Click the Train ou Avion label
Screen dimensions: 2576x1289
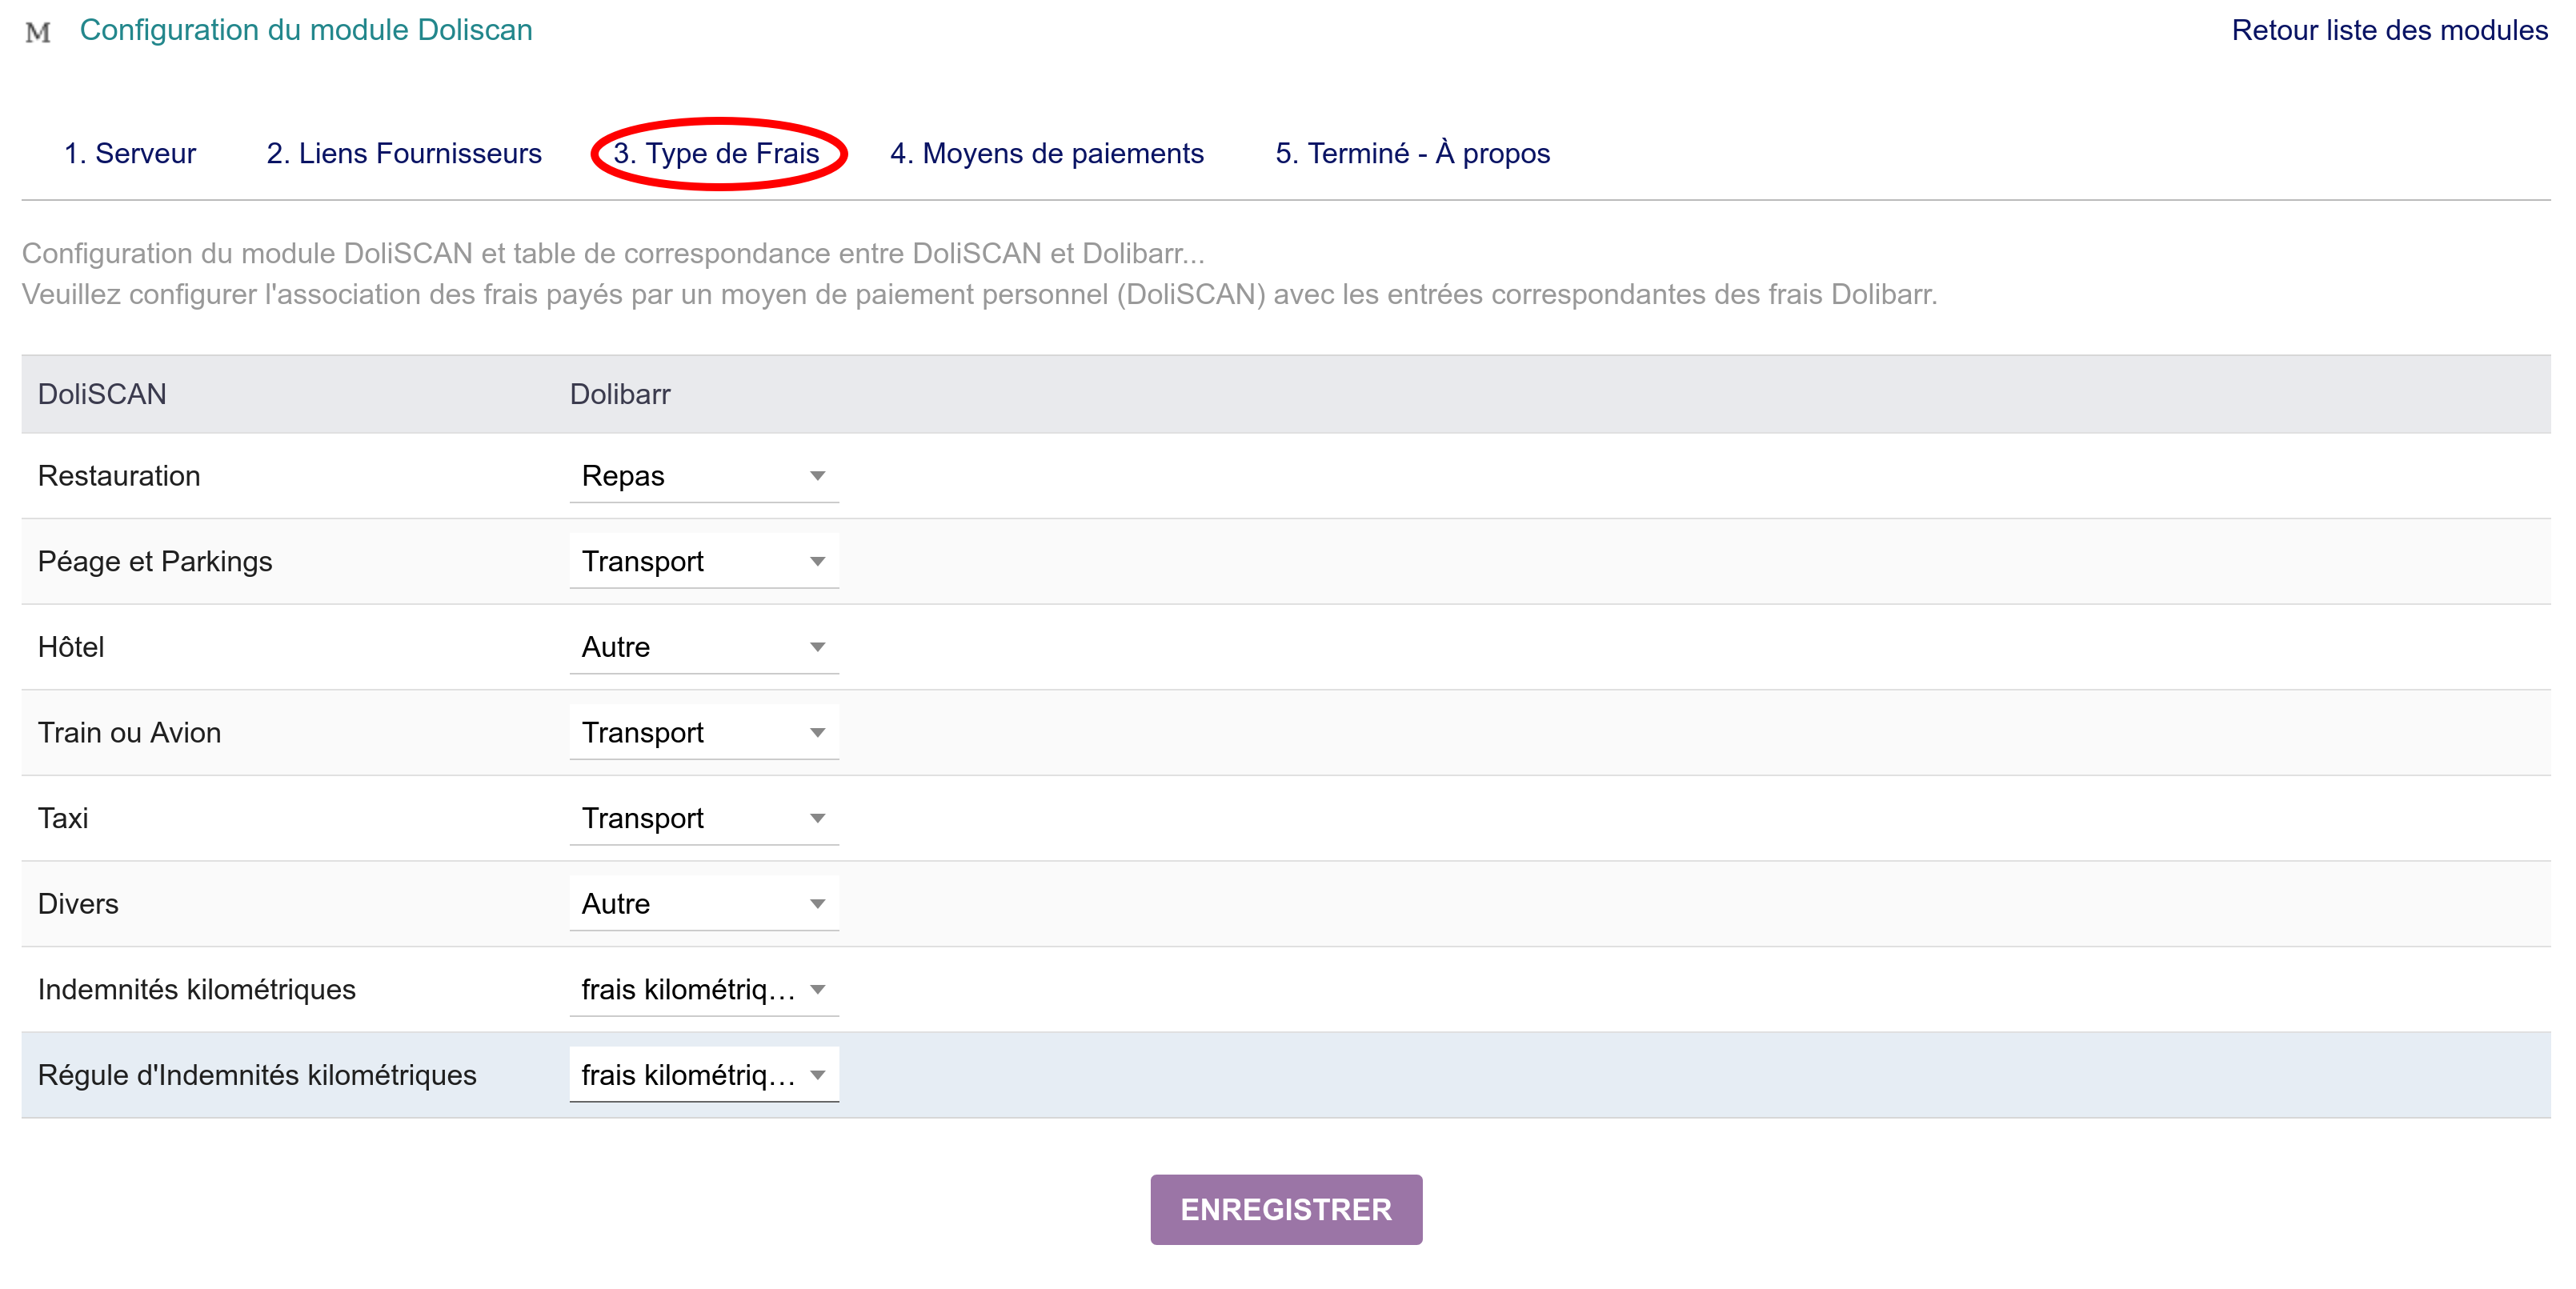pyautogui.click(x=129, y=732)
